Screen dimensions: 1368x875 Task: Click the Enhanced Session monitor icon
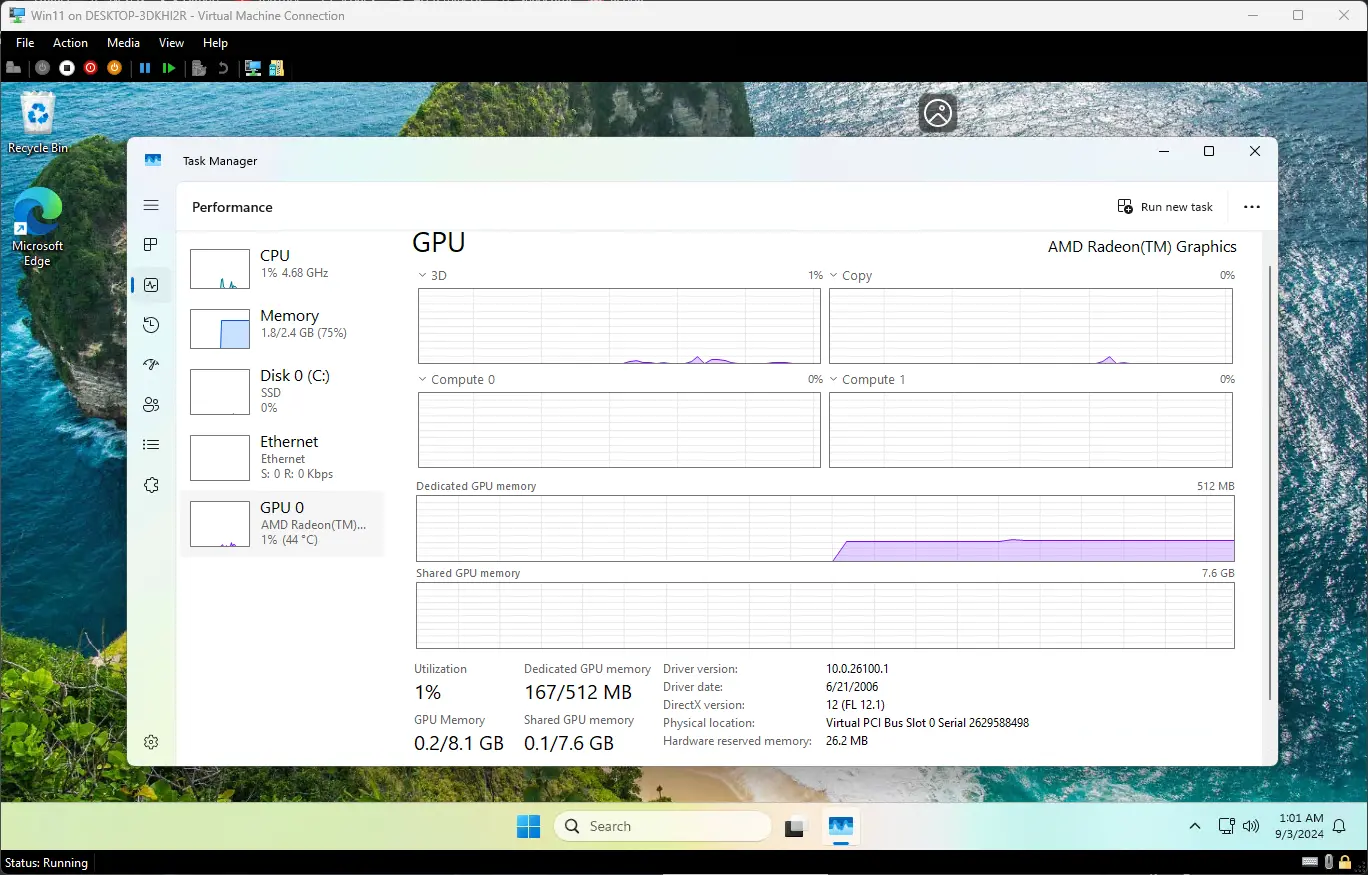253,68
